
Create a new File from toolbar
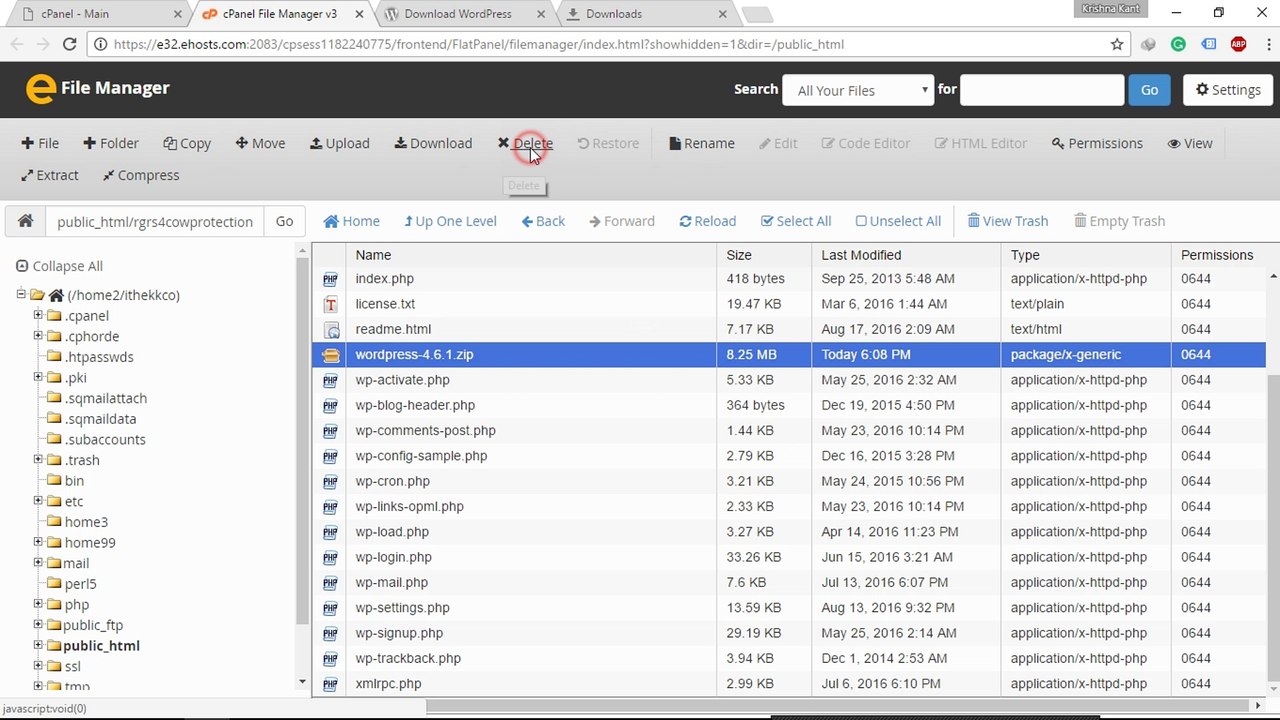pos(40,143)
